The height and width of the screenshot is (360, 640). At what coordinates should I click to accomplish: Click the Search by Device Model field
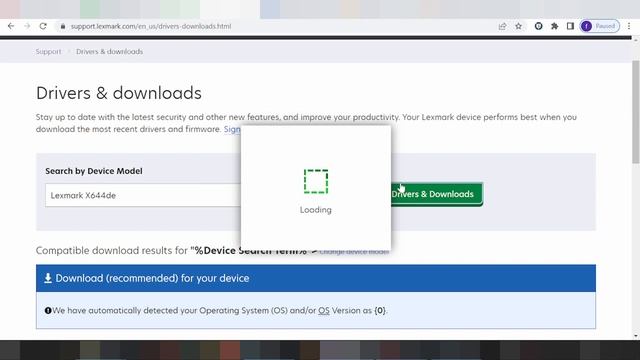click(143, 195)
